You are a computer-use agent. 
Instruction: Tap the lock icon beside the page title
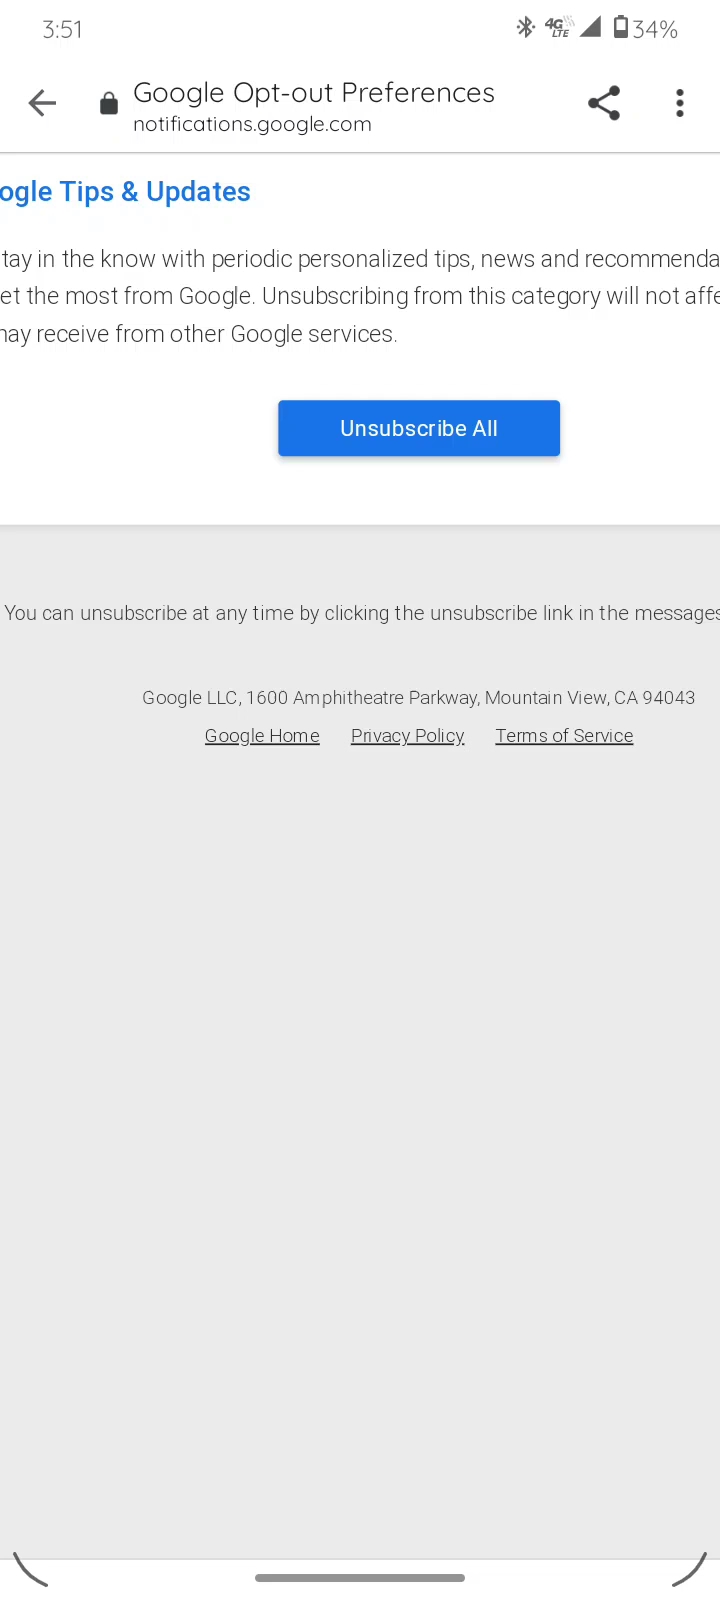[x=109, y=104]
